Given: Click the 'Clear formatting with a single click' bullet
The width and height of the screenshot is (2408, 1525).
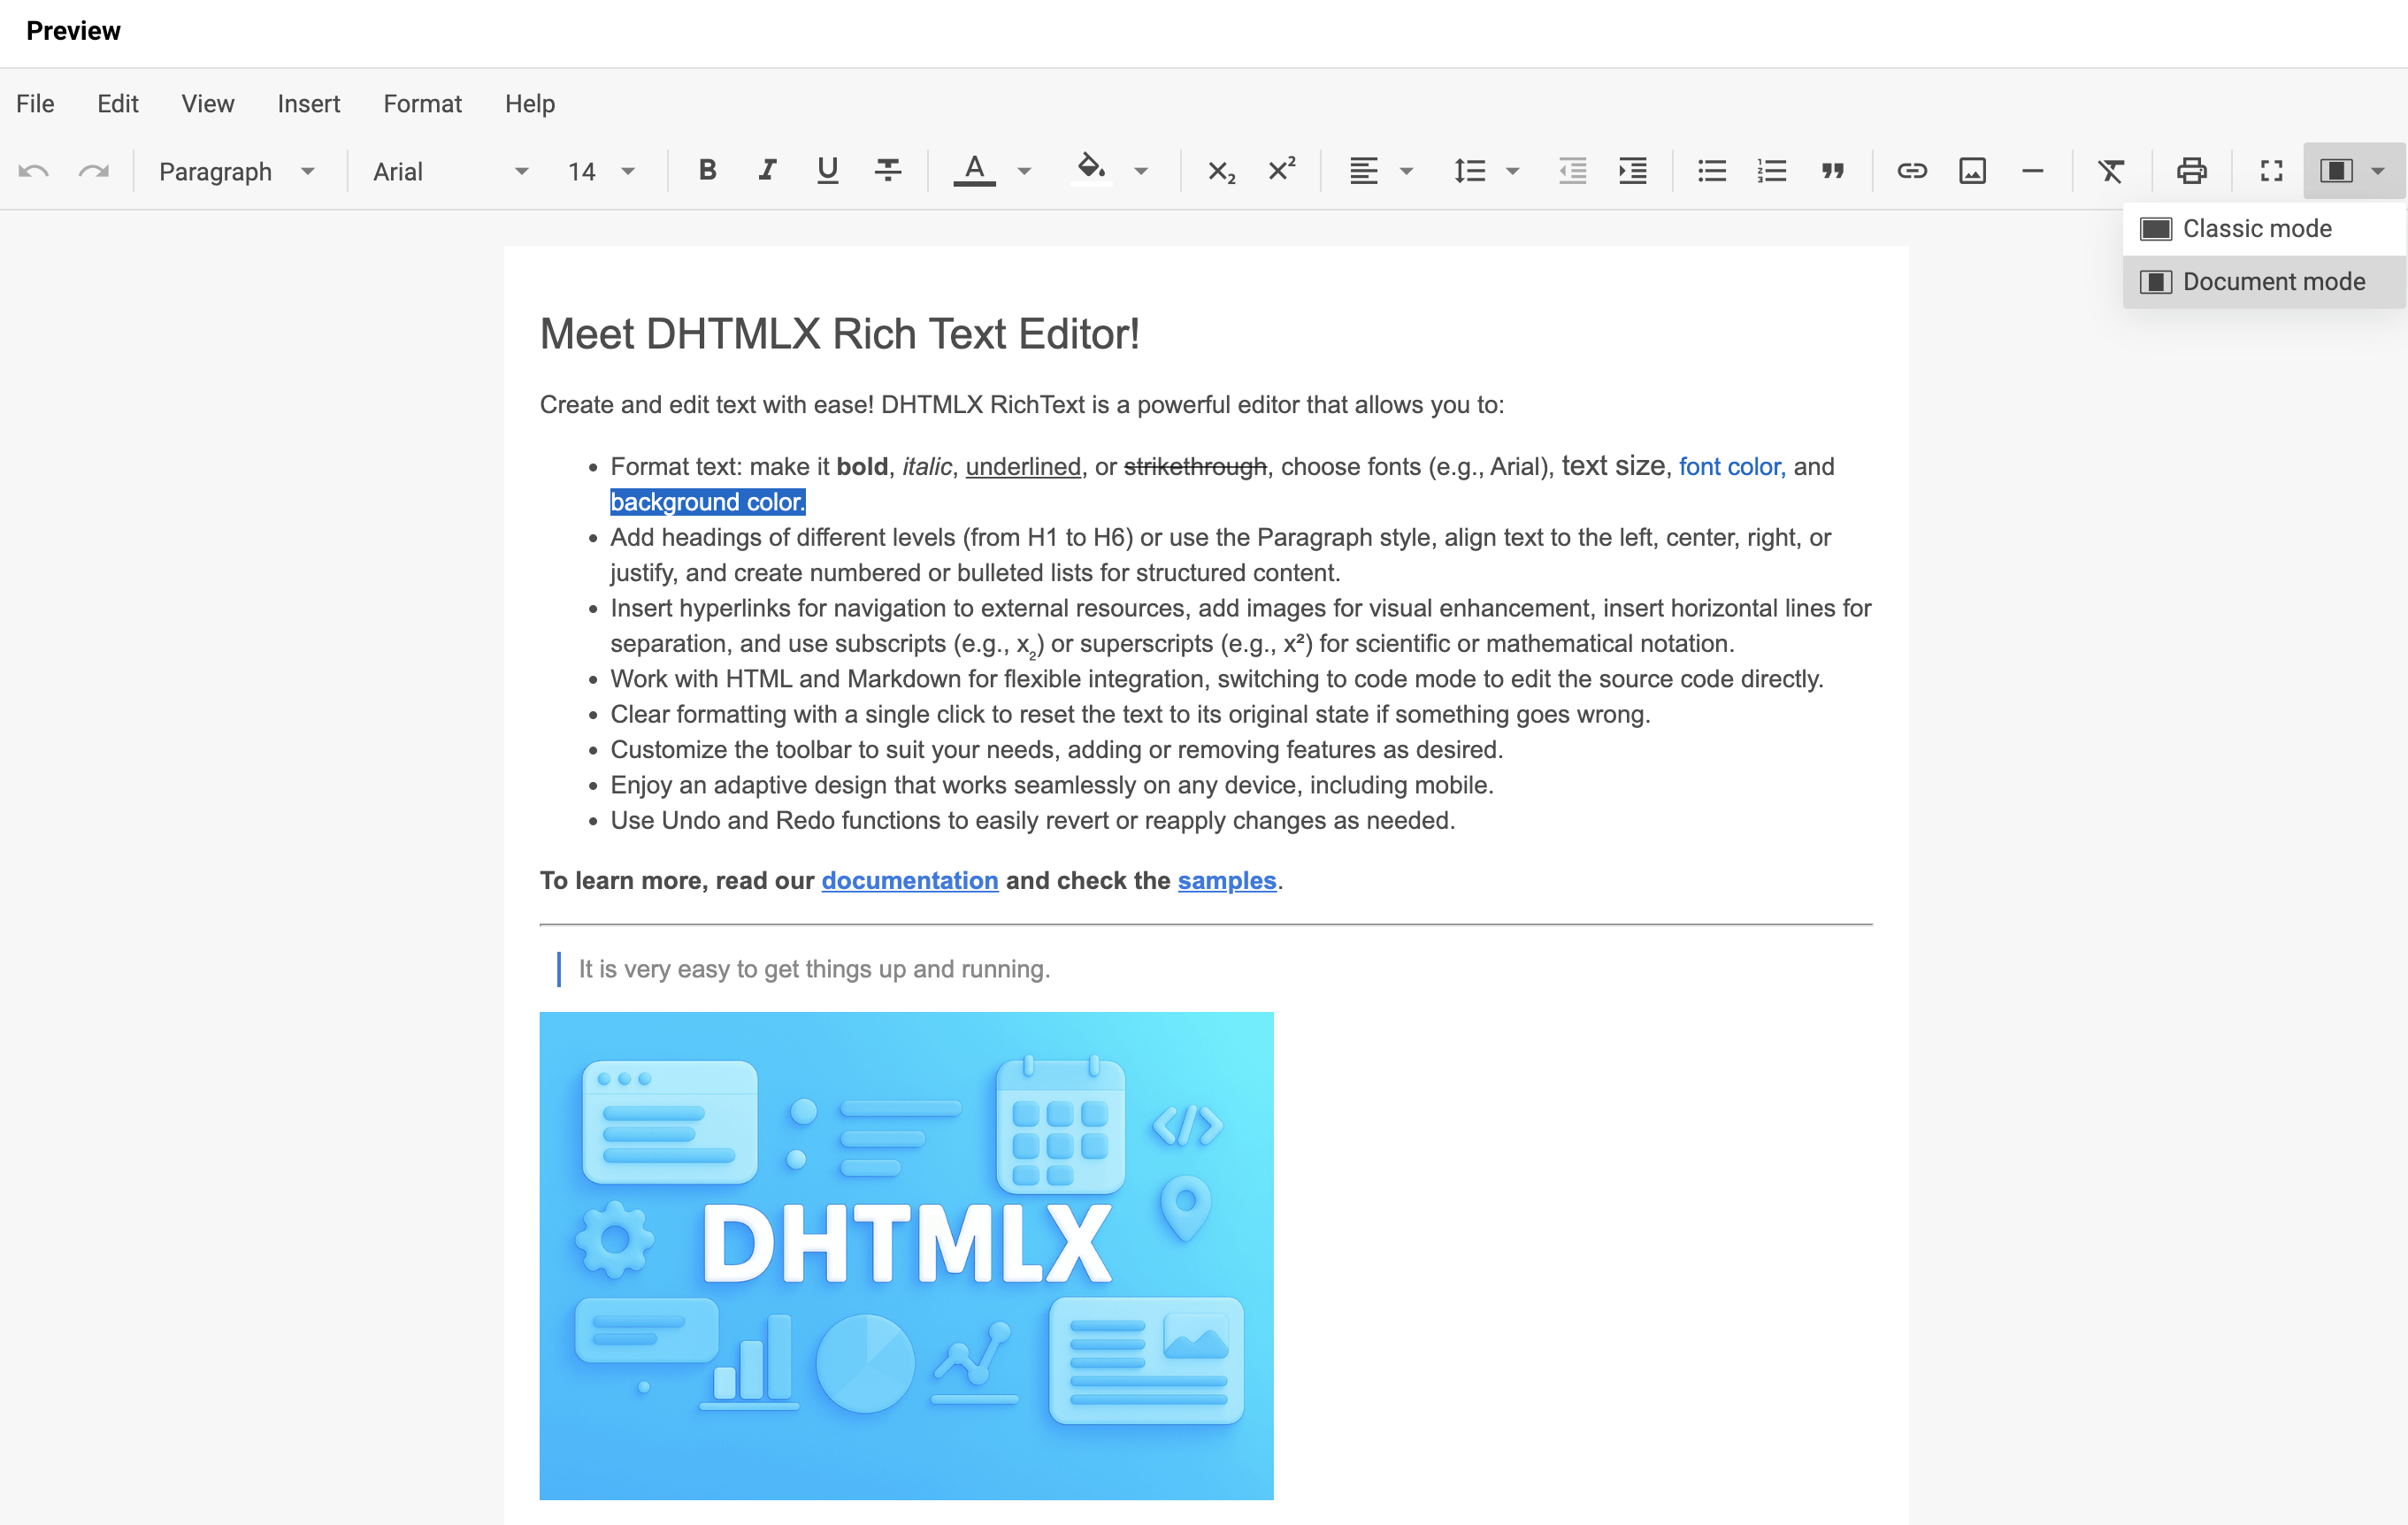Looking at the screenshot, I should [x=1131, y=714].
